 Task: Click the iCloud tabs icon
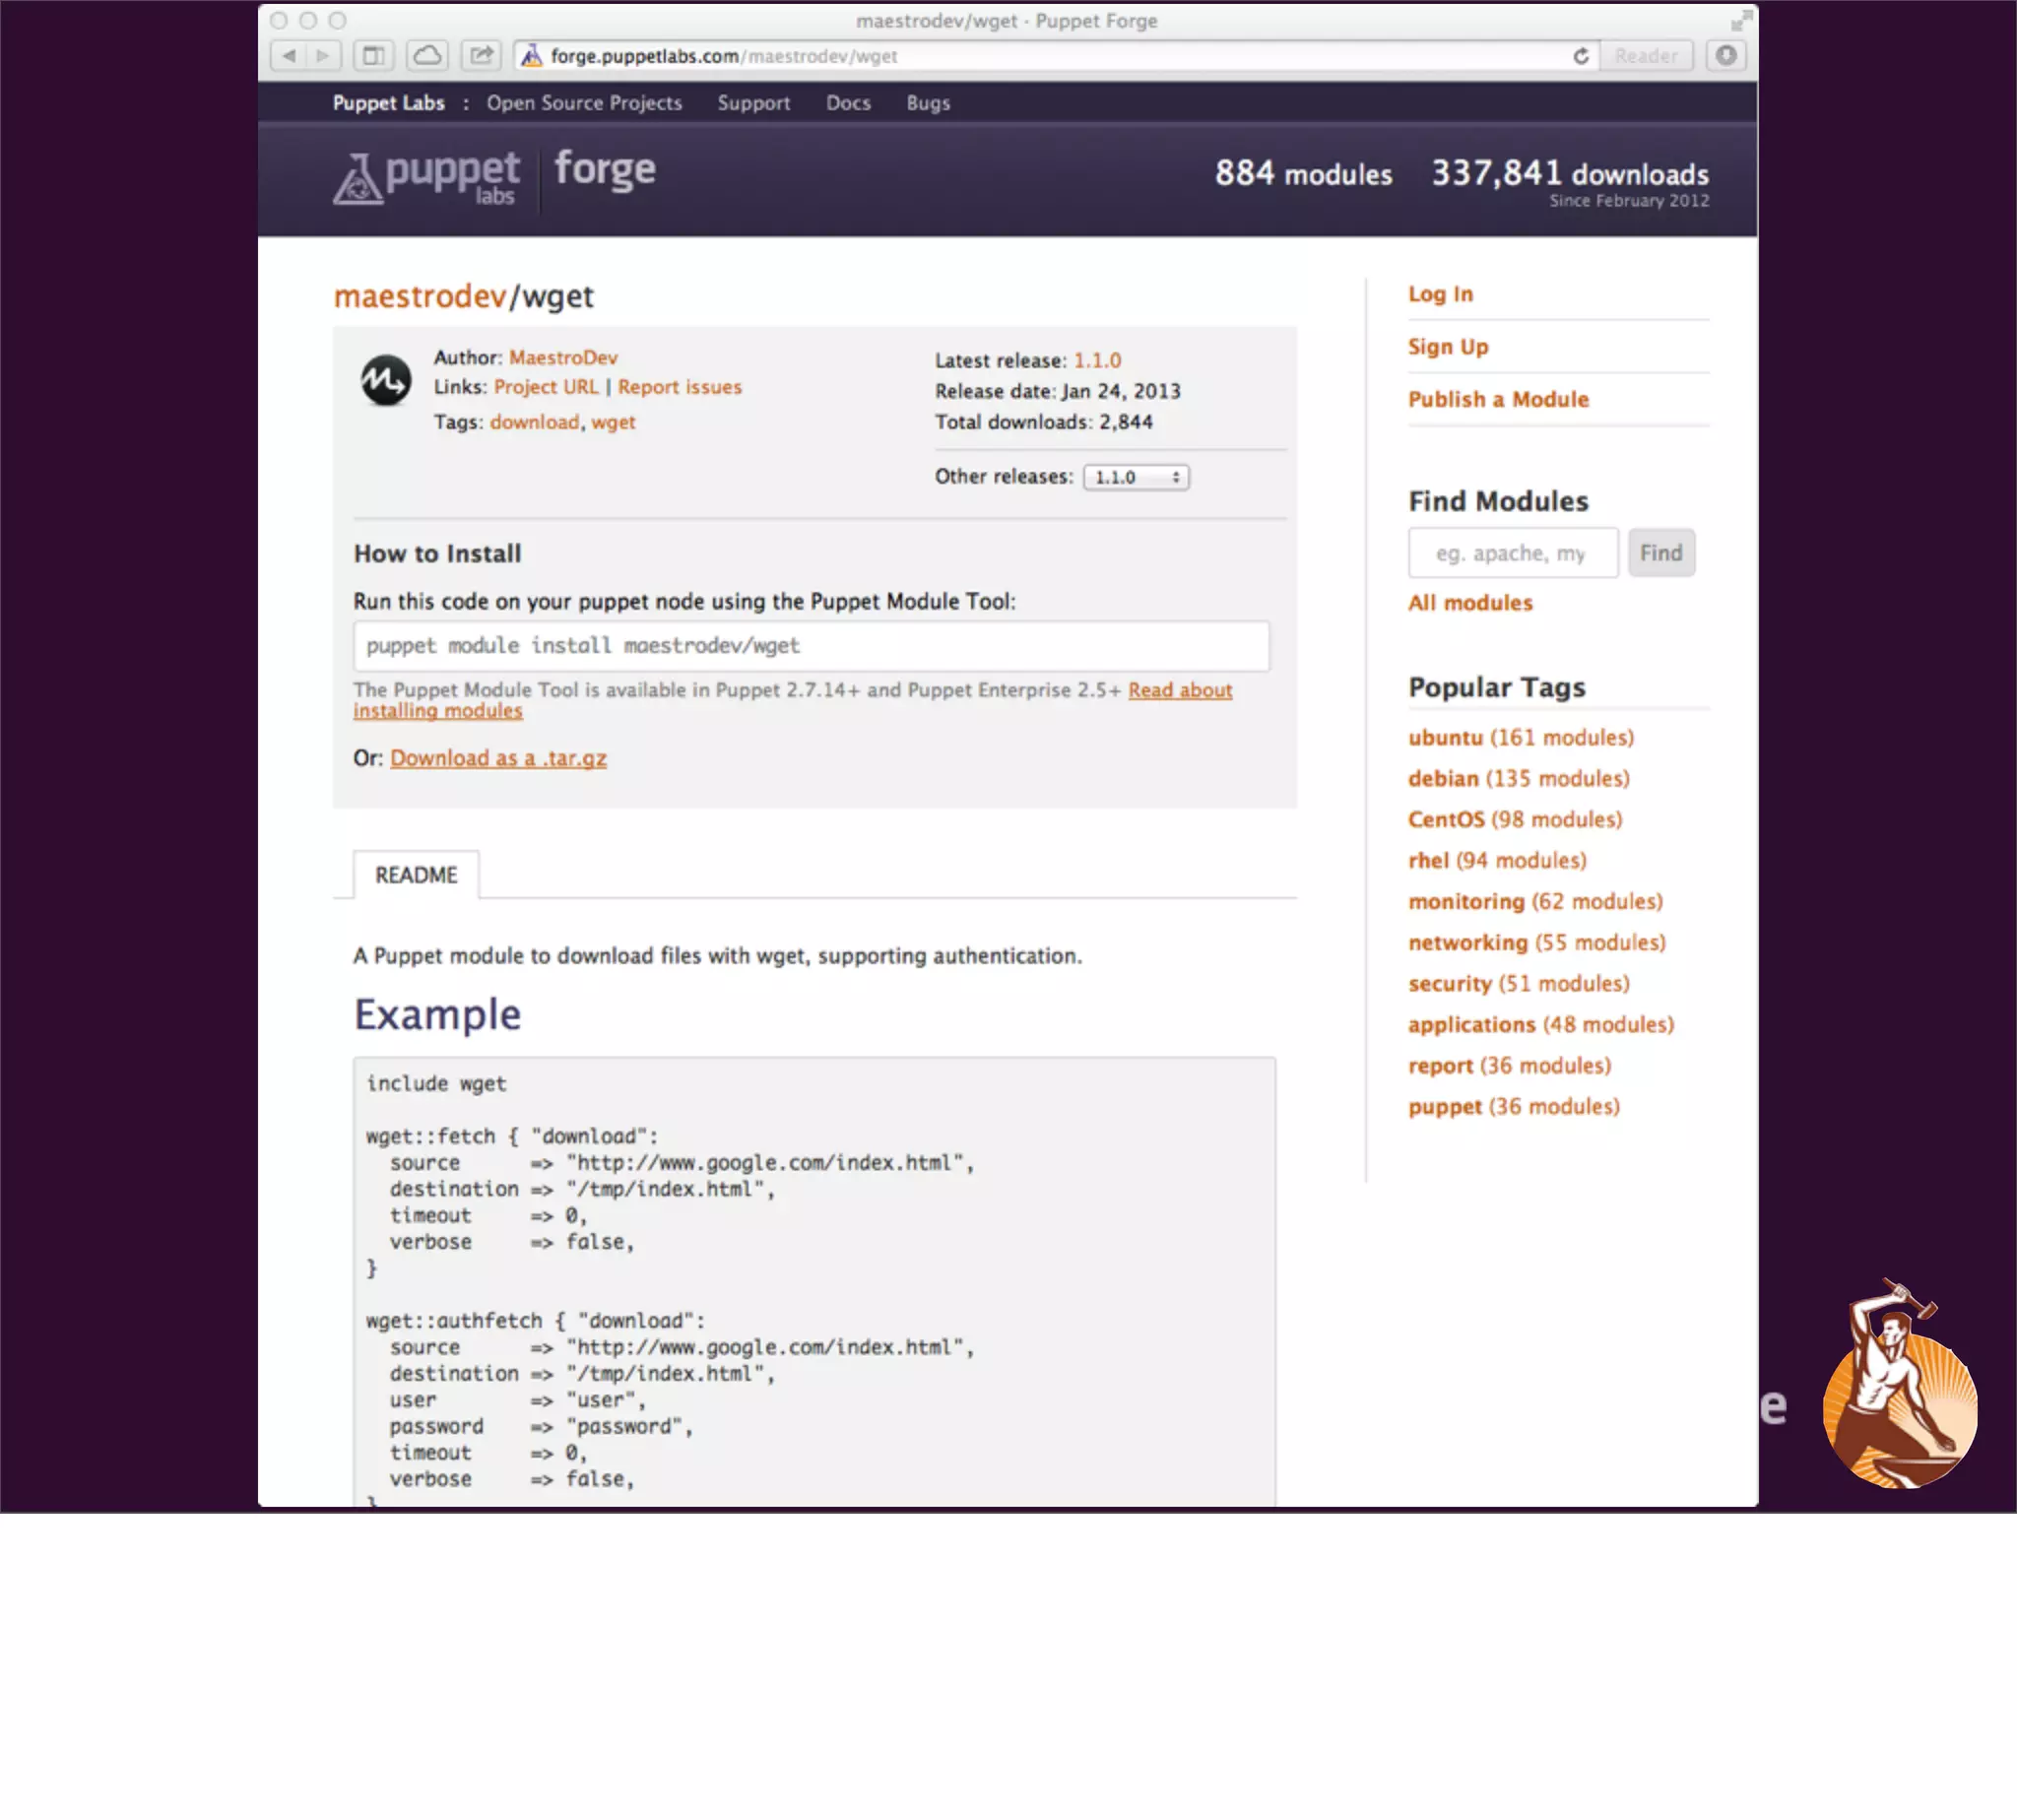(428, 56)
